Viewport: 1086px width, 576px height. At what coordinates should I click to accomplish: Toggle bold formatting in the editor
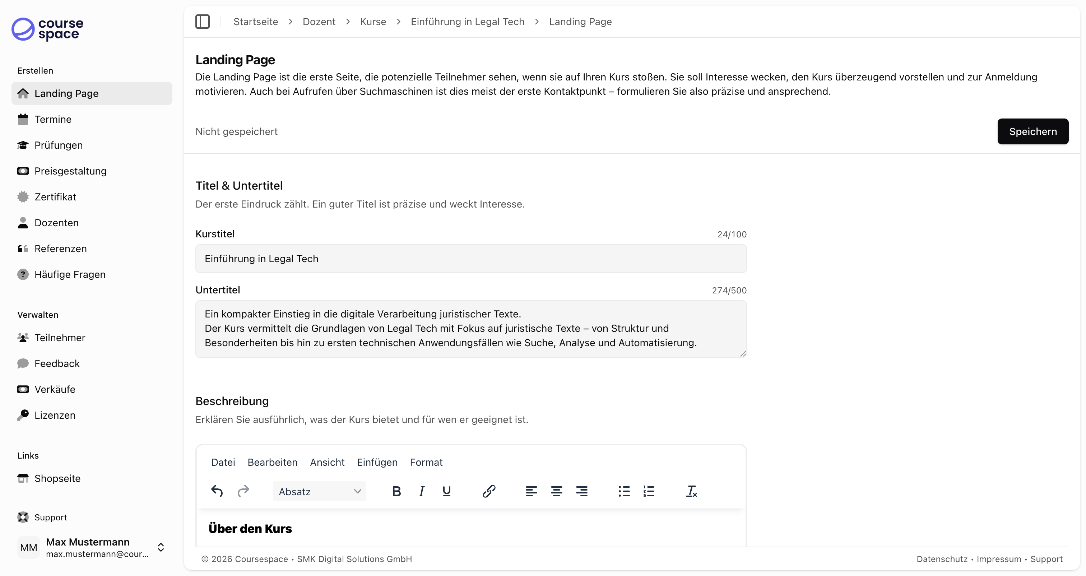pyautogui.click(x=396, y=491)
